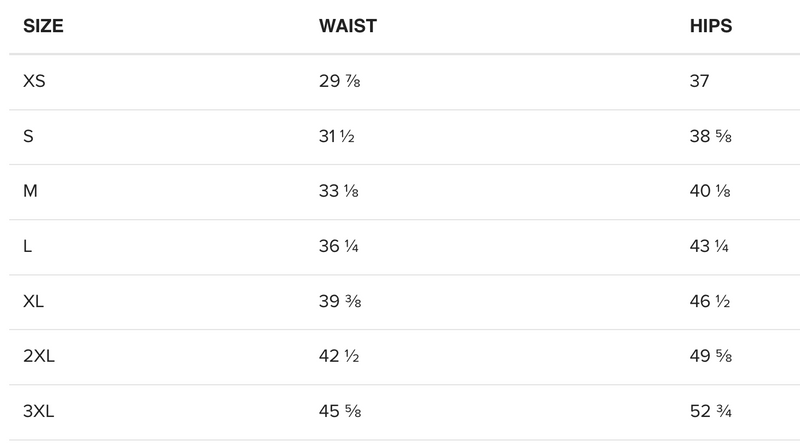Click the WAIST column header
The image size is (800, 444).
point(347,26)
